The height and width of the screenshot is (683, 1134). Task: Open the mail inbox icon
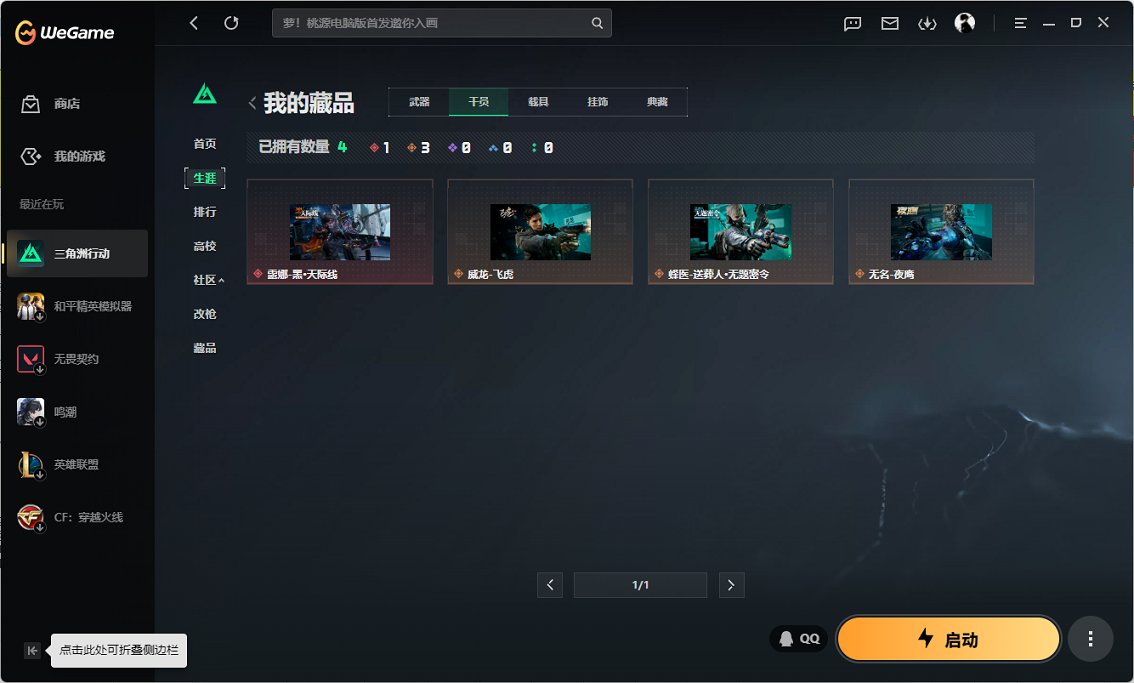pos(889,23)
